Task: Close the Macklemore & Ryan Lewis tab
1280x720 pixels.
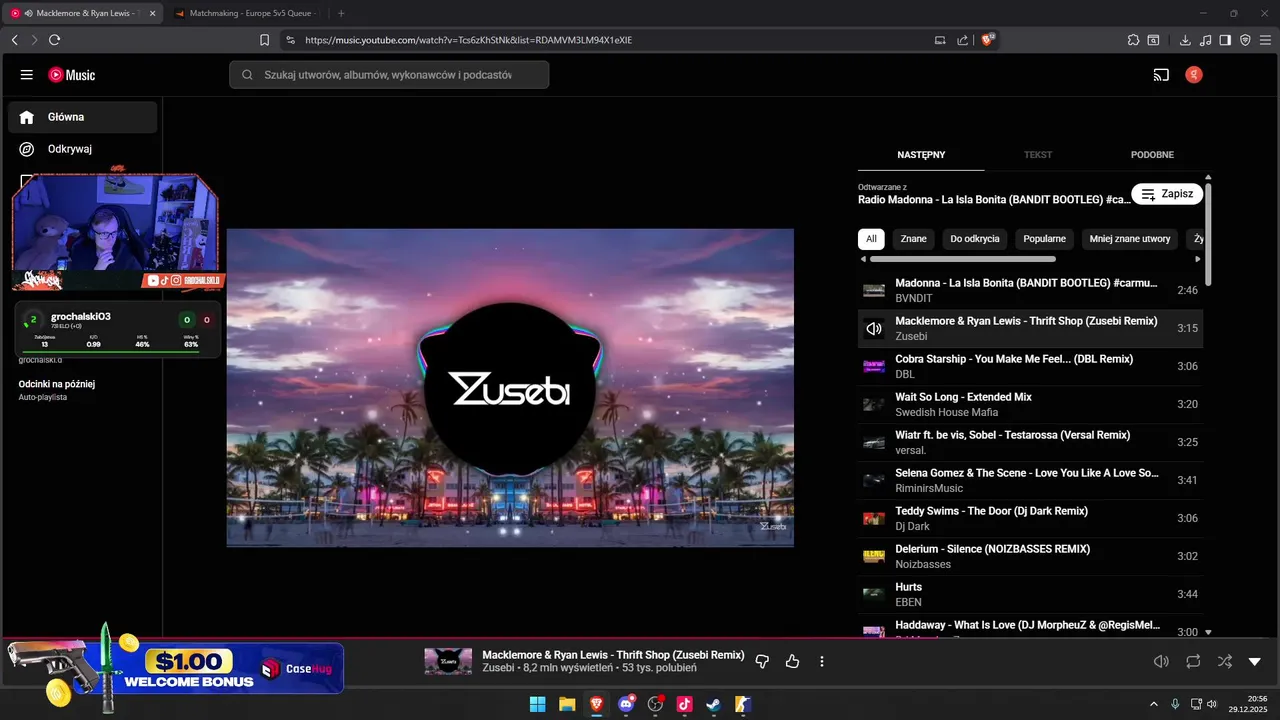Action: pyautogui.click(x=152, y=14)
